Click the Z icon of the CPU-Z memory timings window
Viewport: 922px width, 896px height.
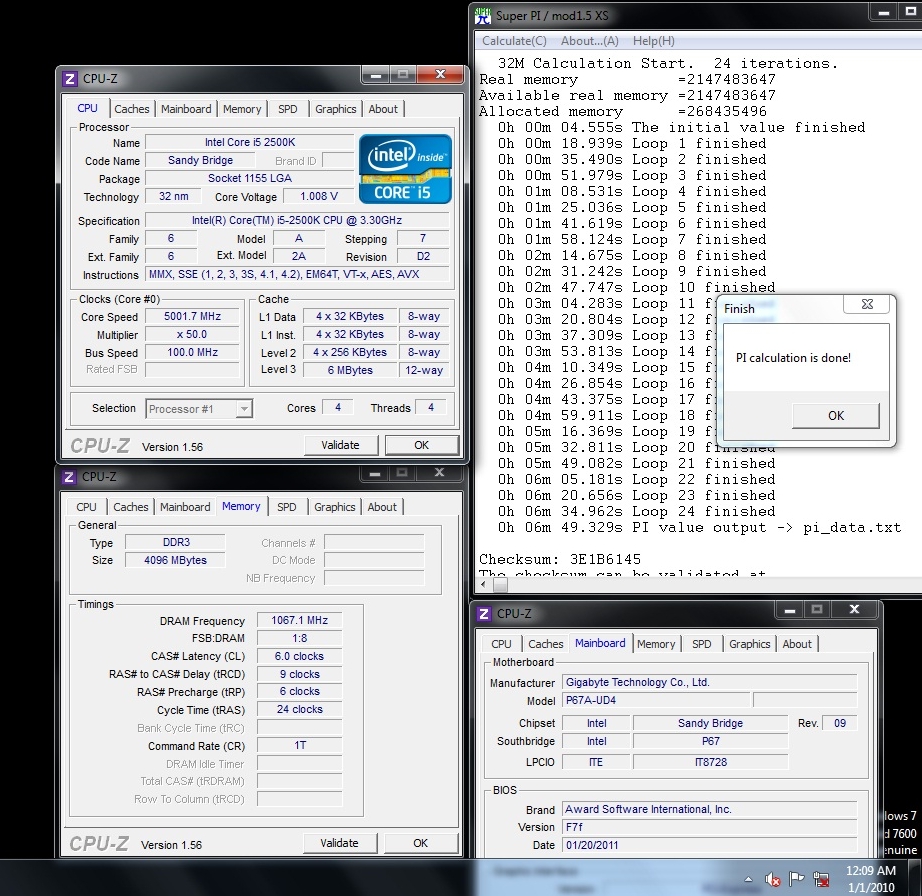[69, 477]
